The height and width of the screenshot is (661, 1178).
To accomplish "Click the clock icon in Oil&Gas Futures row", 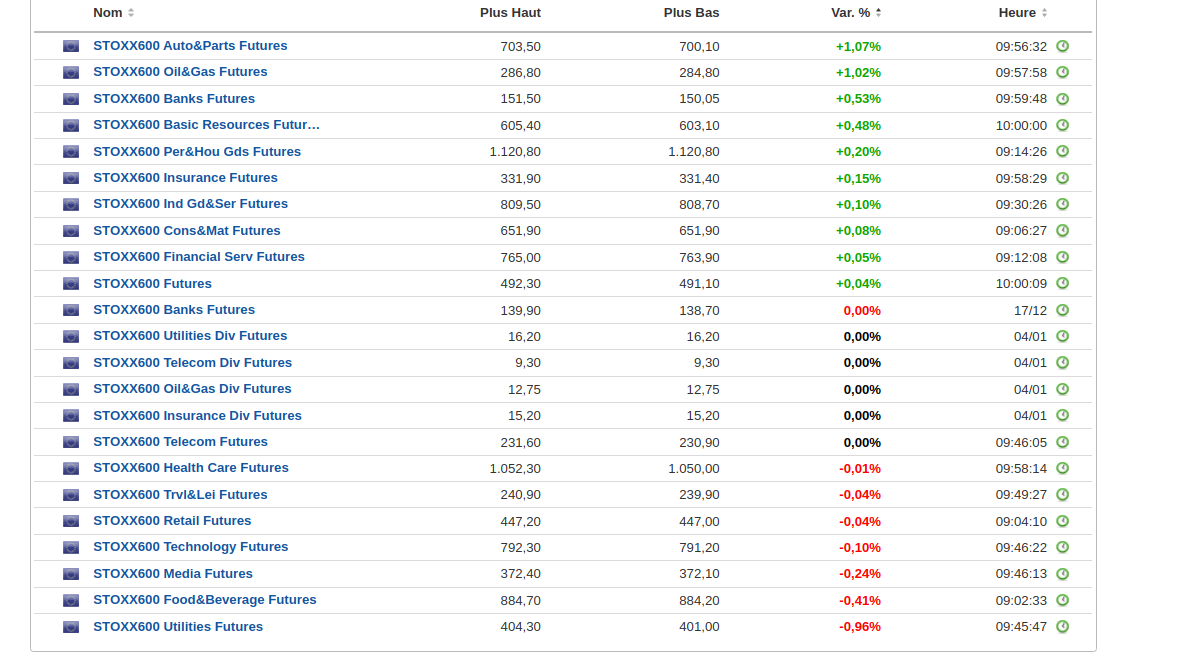I will pos(1062,72).
